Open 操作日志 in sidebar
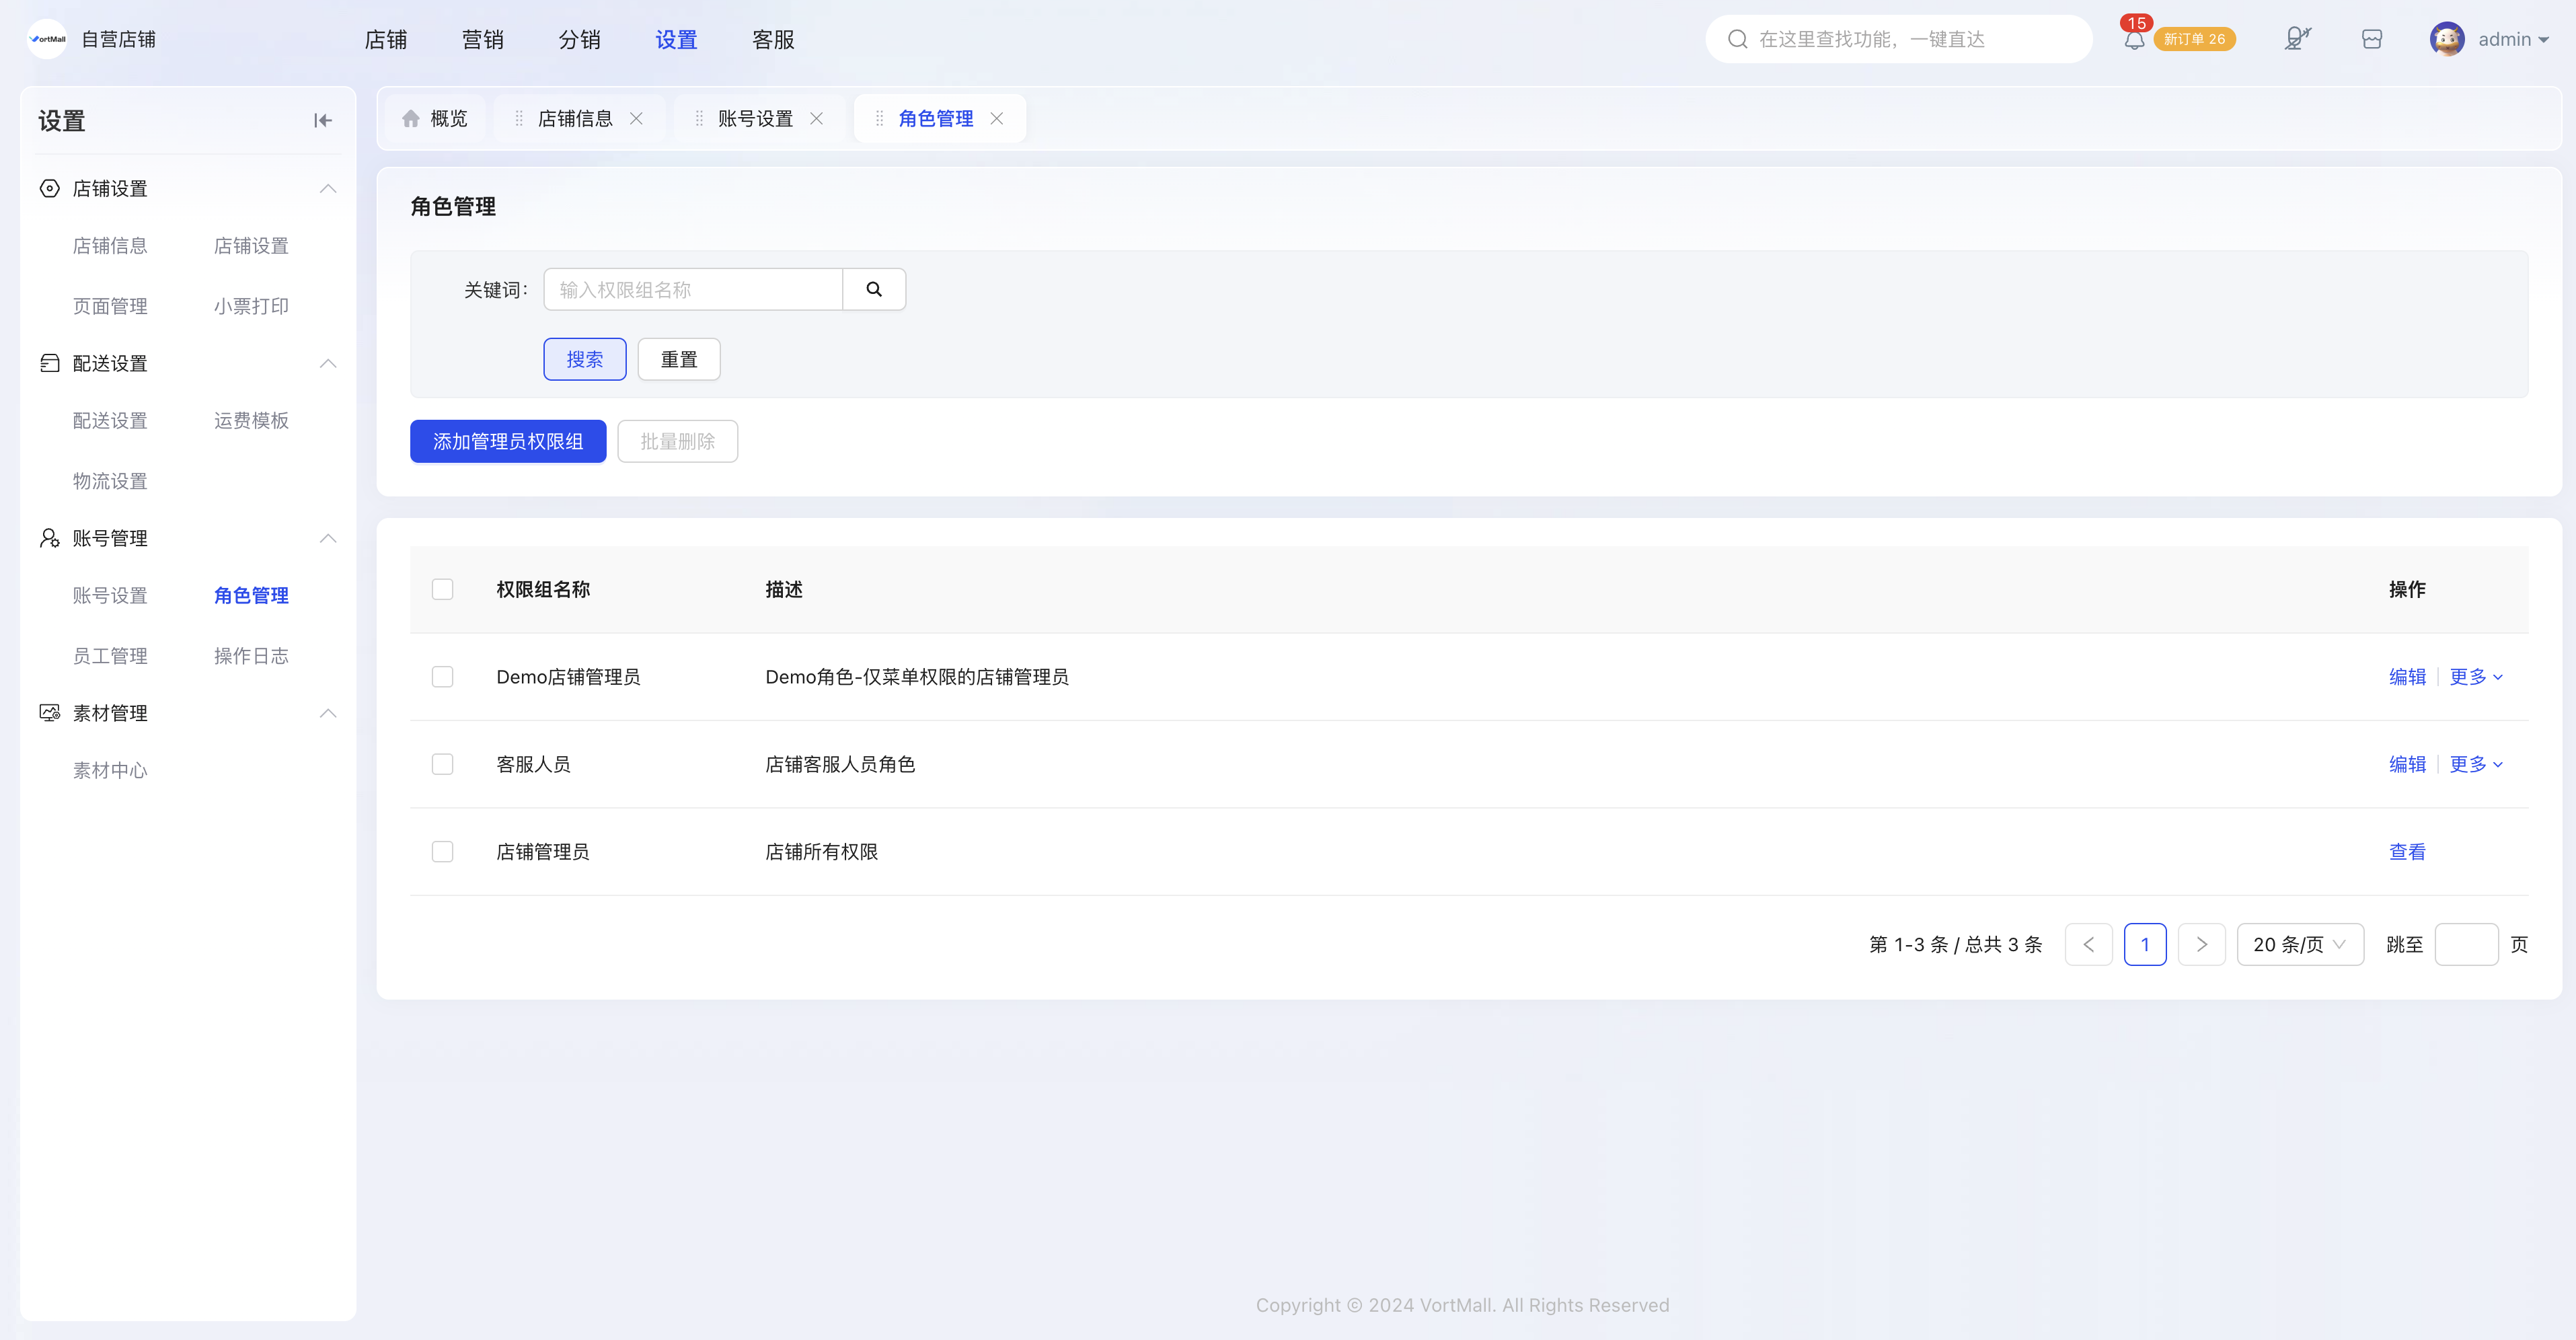 (x=251, y=656)
